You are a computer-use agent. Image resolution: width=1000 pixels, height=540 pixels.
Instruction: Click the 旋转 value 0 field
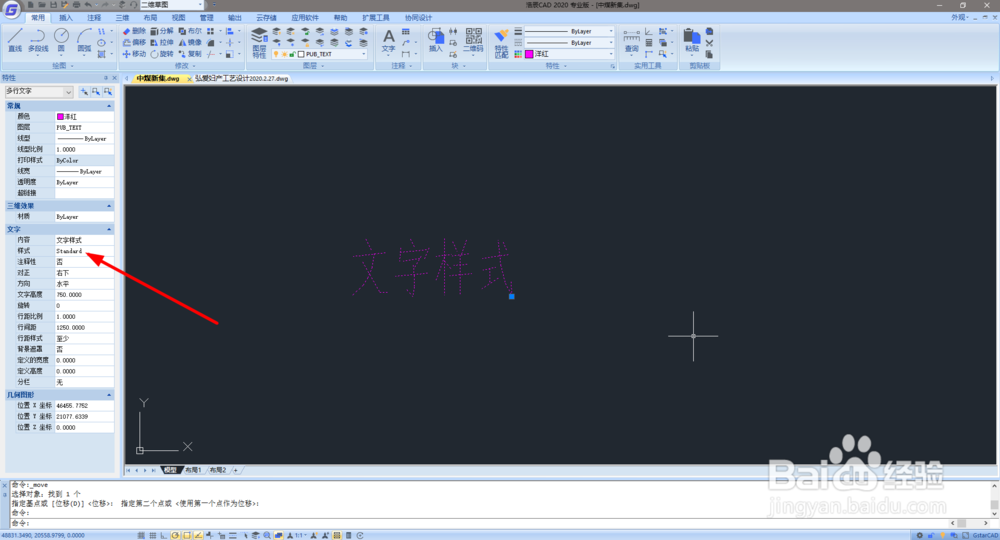coord(84,305)
